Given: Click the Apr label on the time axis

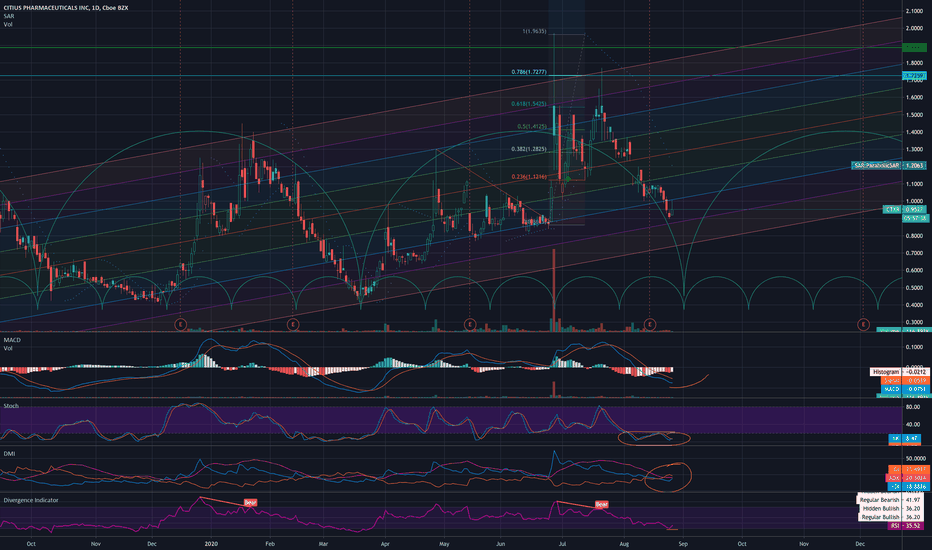Looking at the screenshot, I should click(x=385, y=543).
